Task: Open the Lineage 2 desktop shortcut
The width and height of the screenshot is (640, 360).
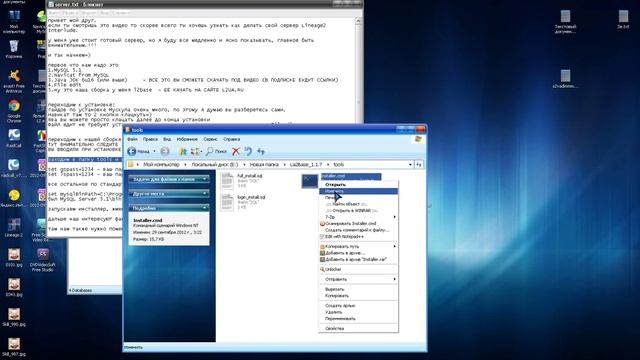Action: pos(14,228)
